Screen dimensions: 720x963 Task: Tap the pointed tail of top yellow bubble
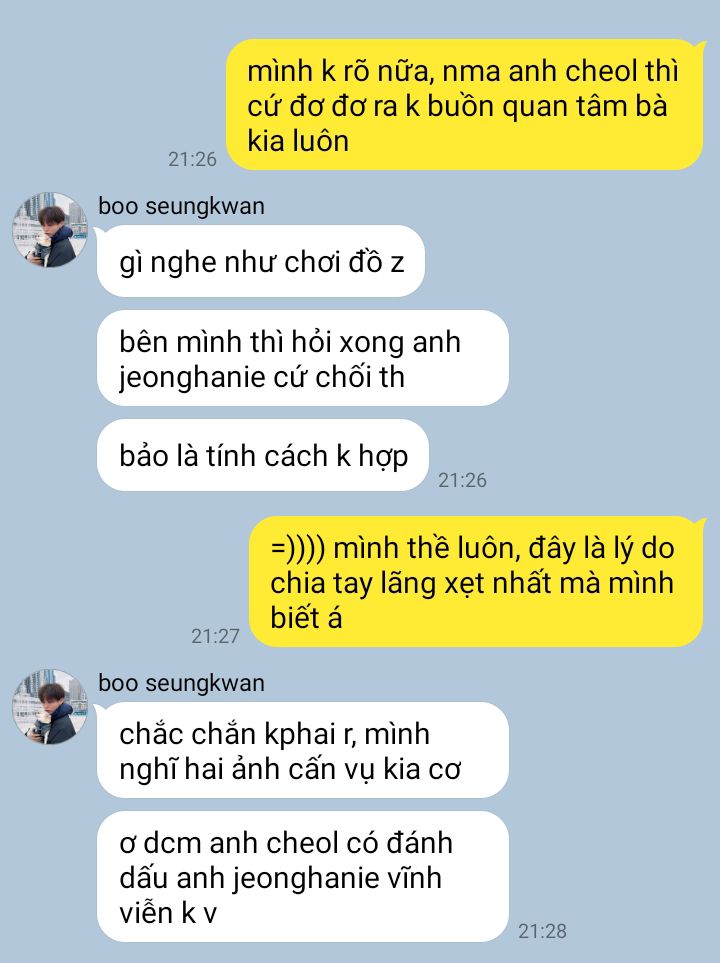(x=698, y=45)
